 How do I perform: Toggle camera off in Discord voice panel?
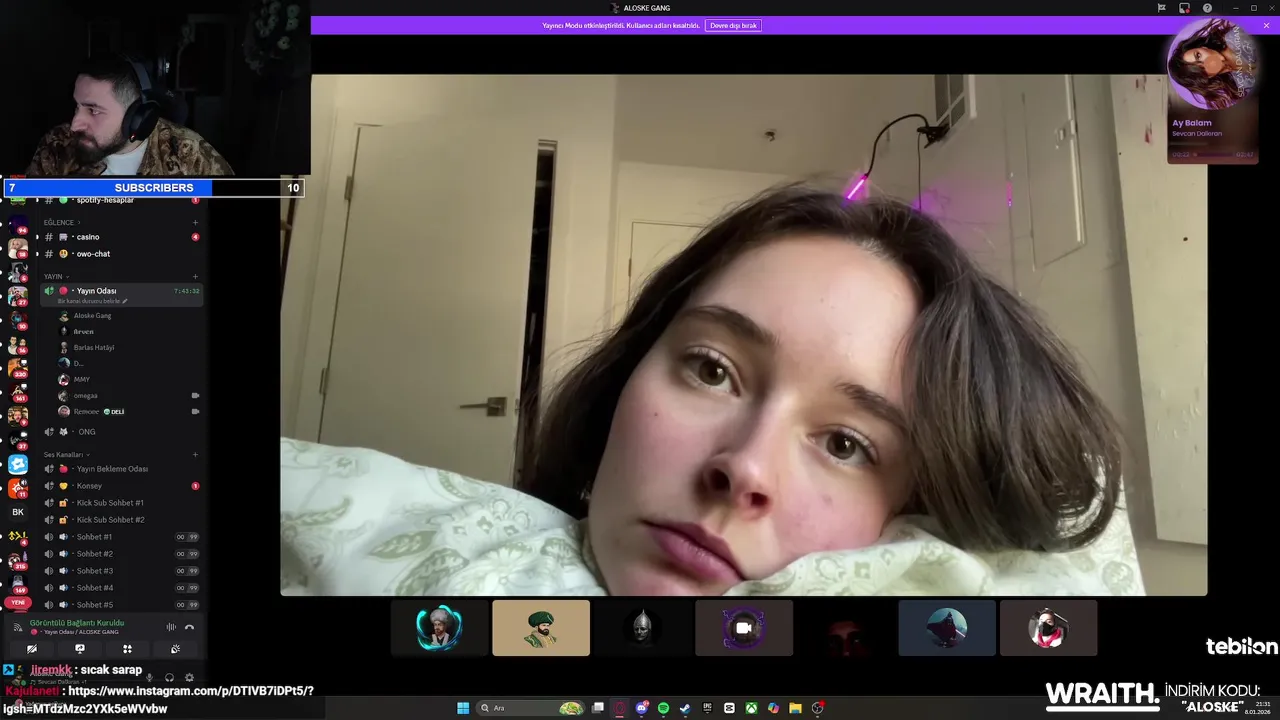click(32, 649)
